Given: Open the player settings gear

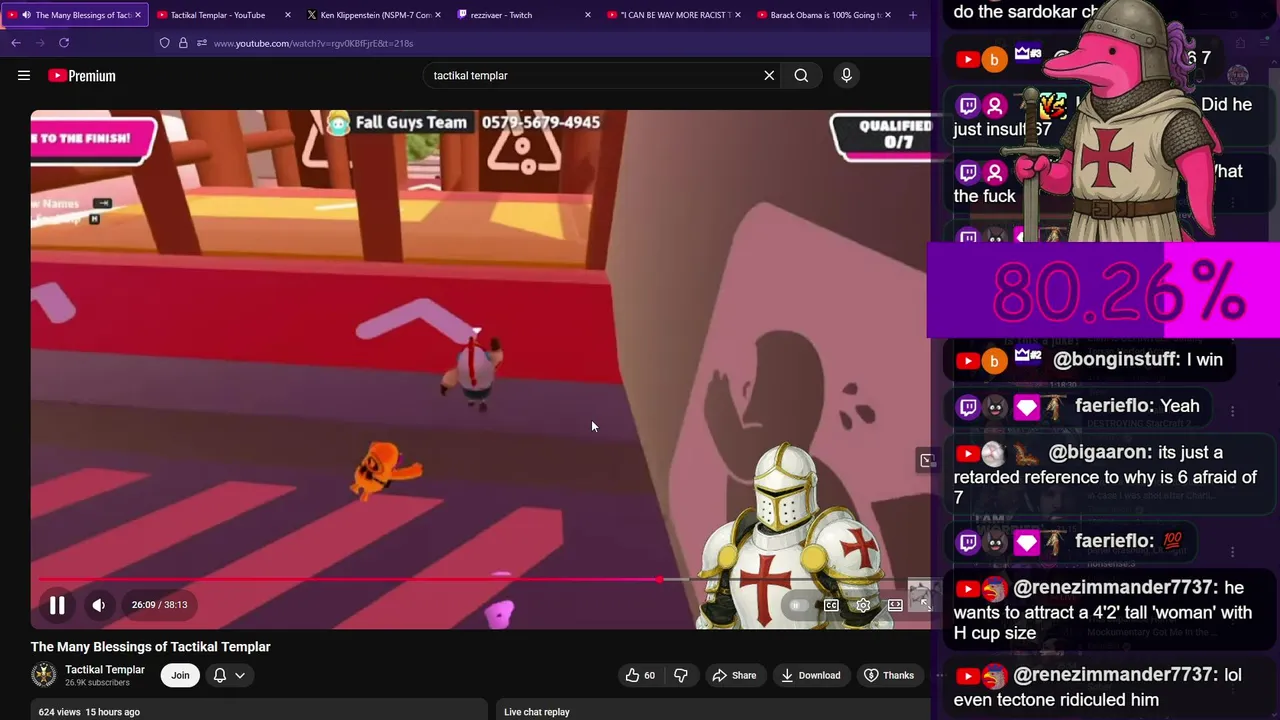Looking at the screenshot, I should pos(863,605).
